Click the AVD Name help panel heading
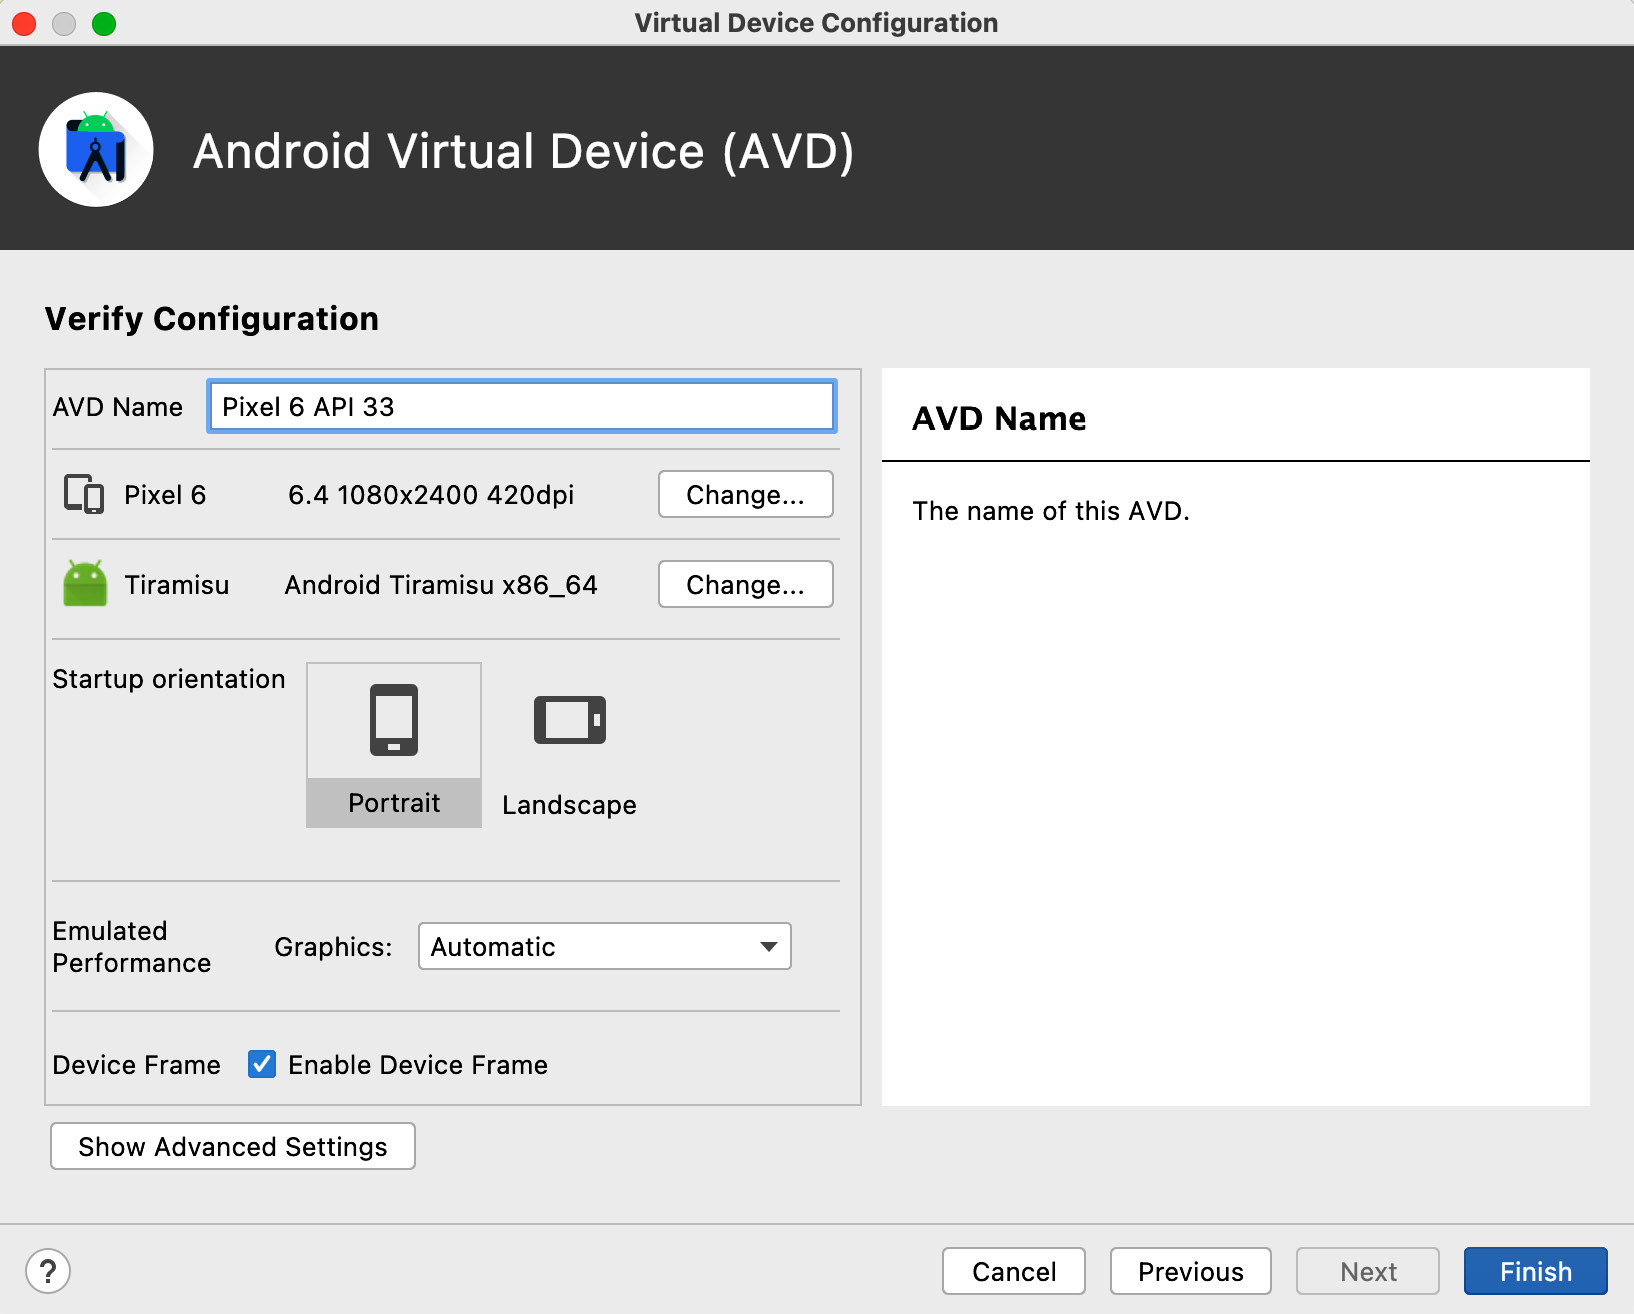The width and height of the screenshot is (1634, 1314). [999, 418]
